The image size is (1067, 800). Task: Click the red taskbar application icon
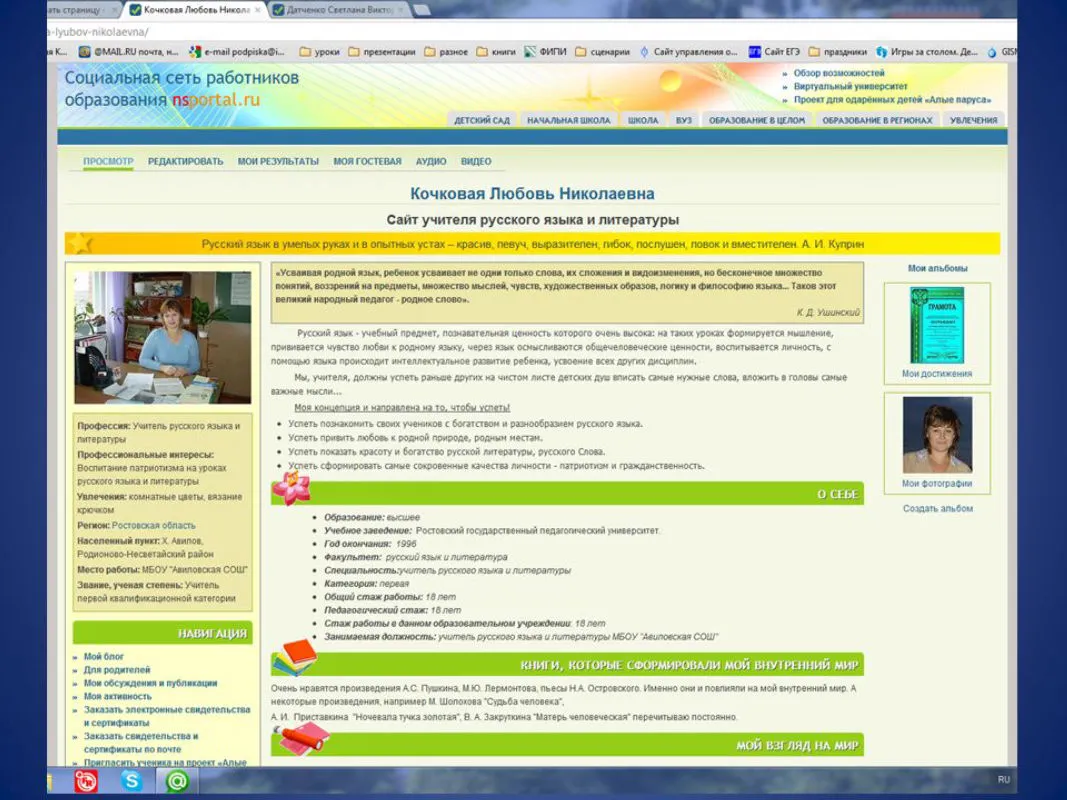point(87,781)
